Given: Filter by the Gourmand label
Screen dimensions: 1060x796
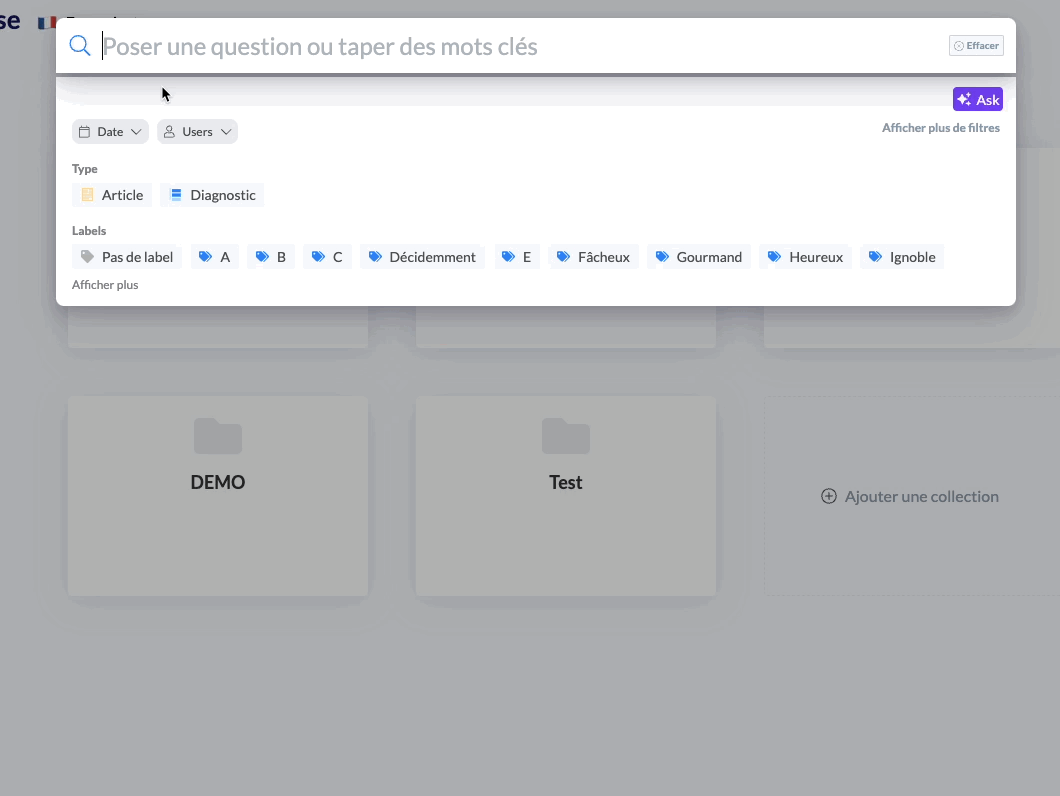Looking at the screenshot, I should (x=698, y=257).
